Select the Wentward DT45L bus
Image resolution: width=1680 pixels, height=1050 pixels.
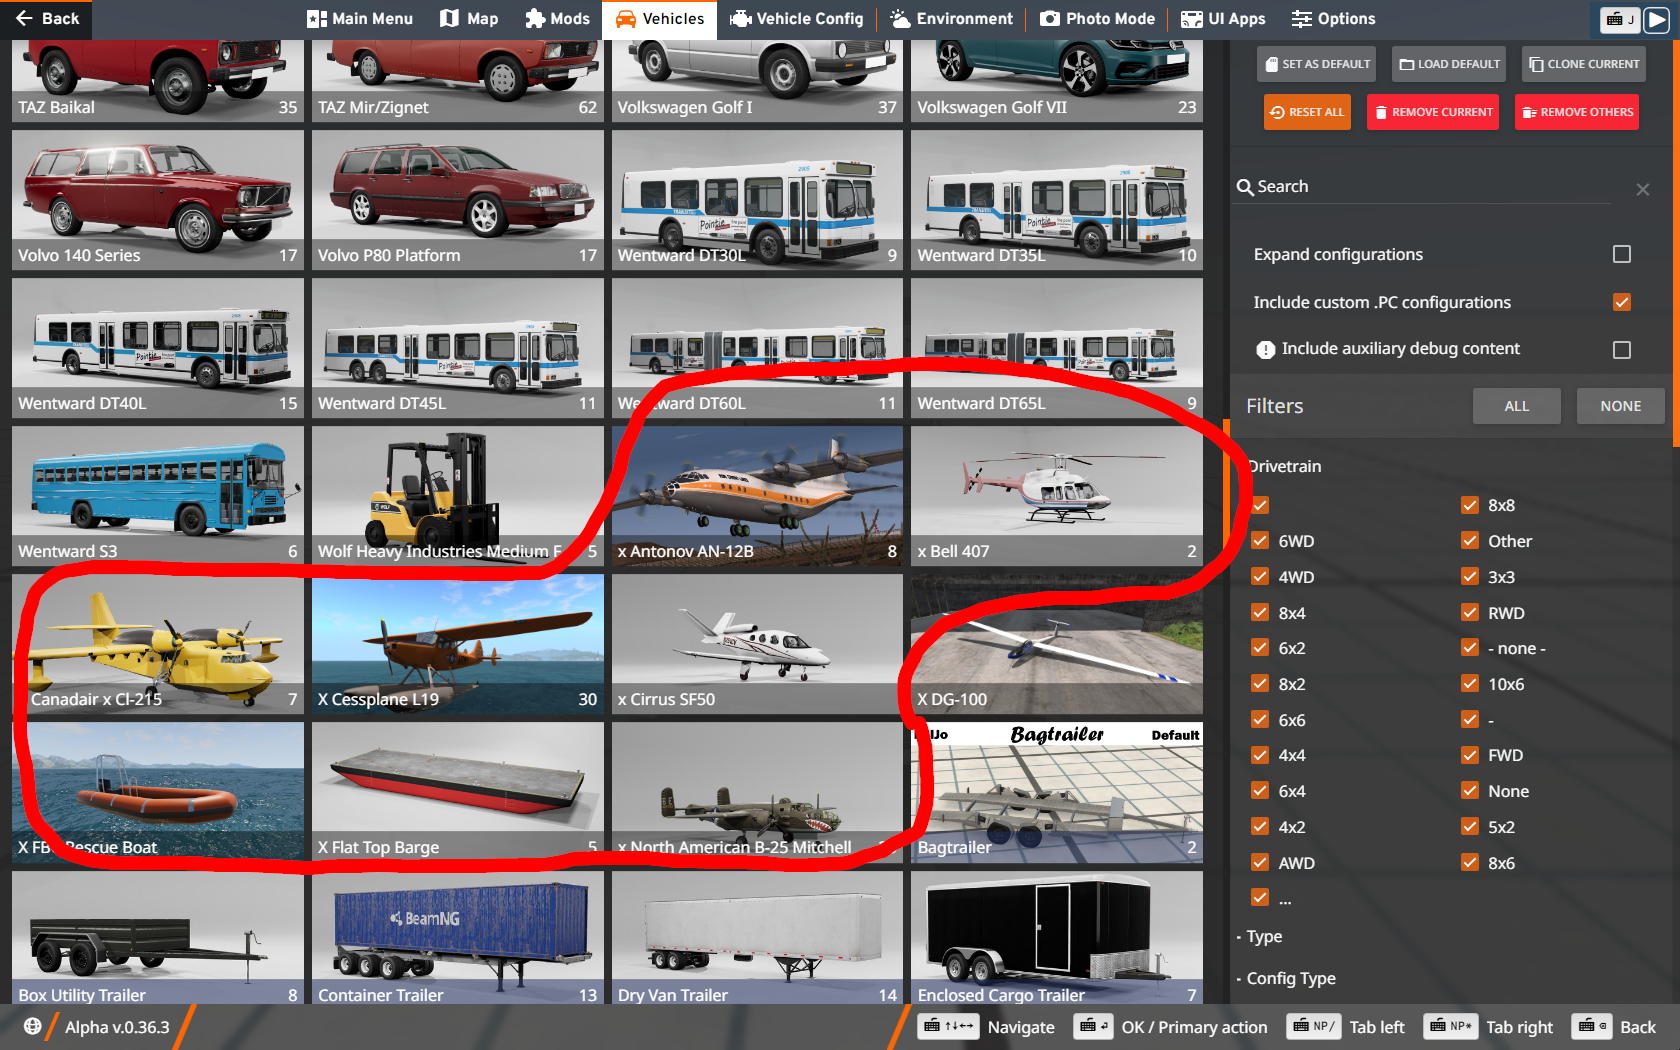pos(458,348)
